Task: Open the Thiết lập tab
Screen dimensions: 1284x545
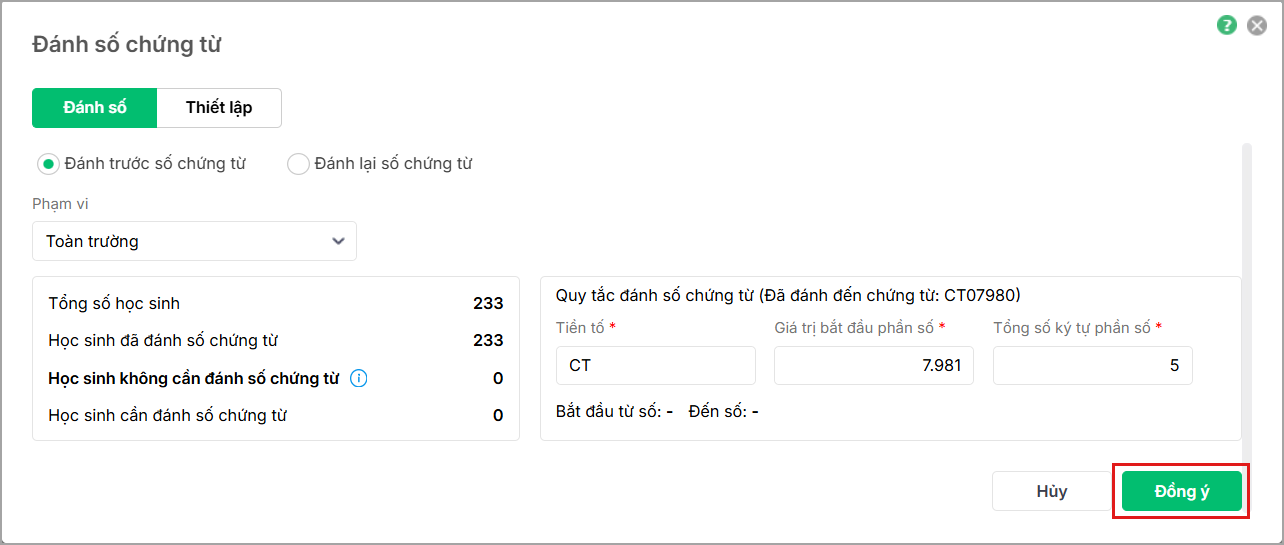Action: tap(219, 108)
